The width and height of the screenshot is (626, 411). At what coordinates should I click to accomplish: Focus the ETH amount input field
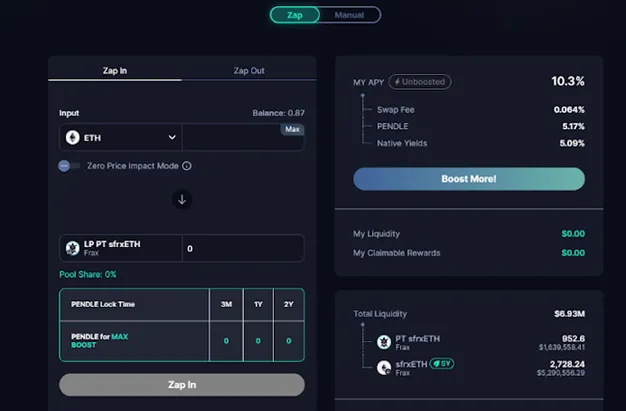243,137
